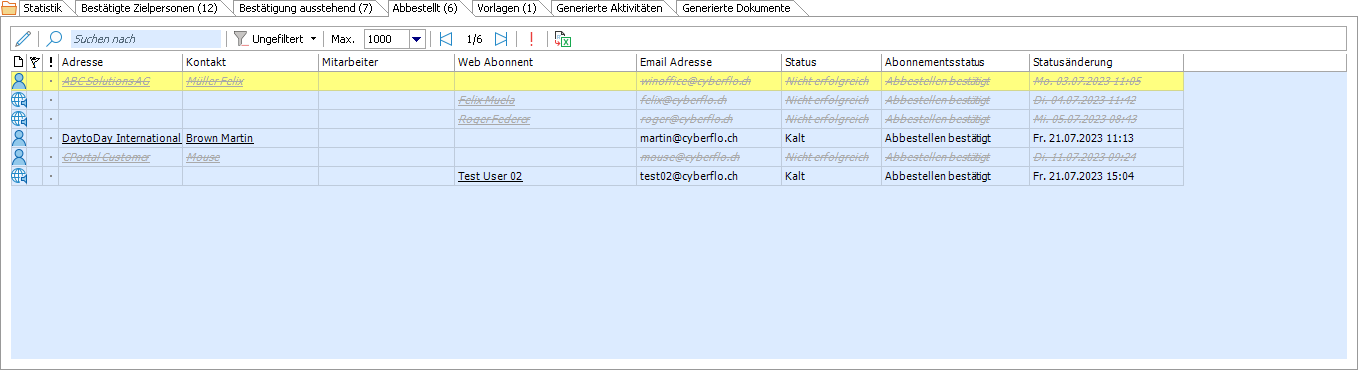Screen dimensions: 1358x370
Task: Sort by the Statusänderung column header
Action: (x=1105, y=62)
